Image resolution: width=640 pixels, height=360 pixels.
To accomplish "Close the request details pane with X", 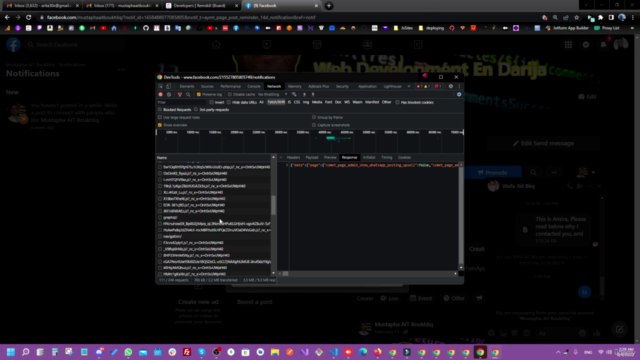I will coord(281,157).
